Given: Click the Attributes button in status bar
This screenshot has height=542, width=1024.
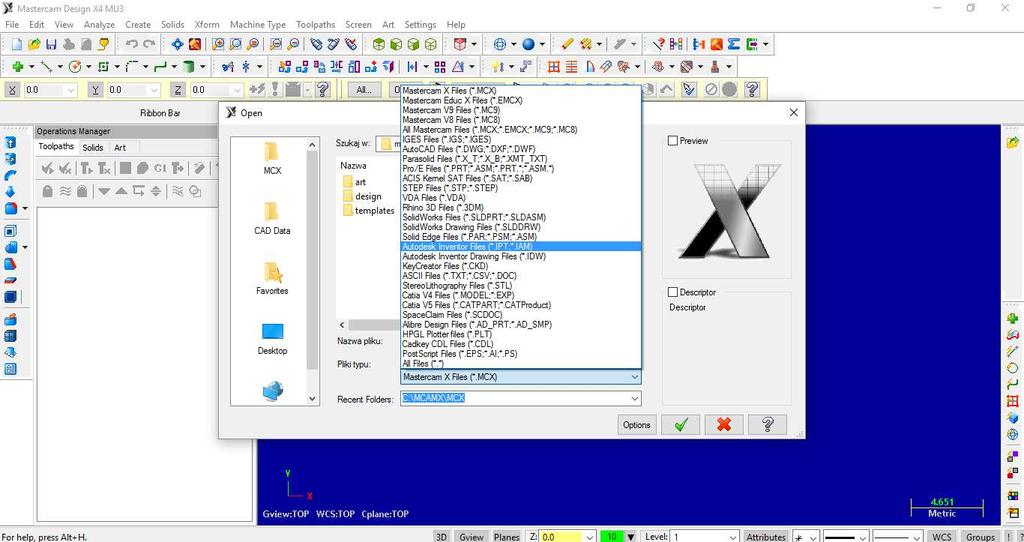Looking at the screenshot, I should point(765,537).
